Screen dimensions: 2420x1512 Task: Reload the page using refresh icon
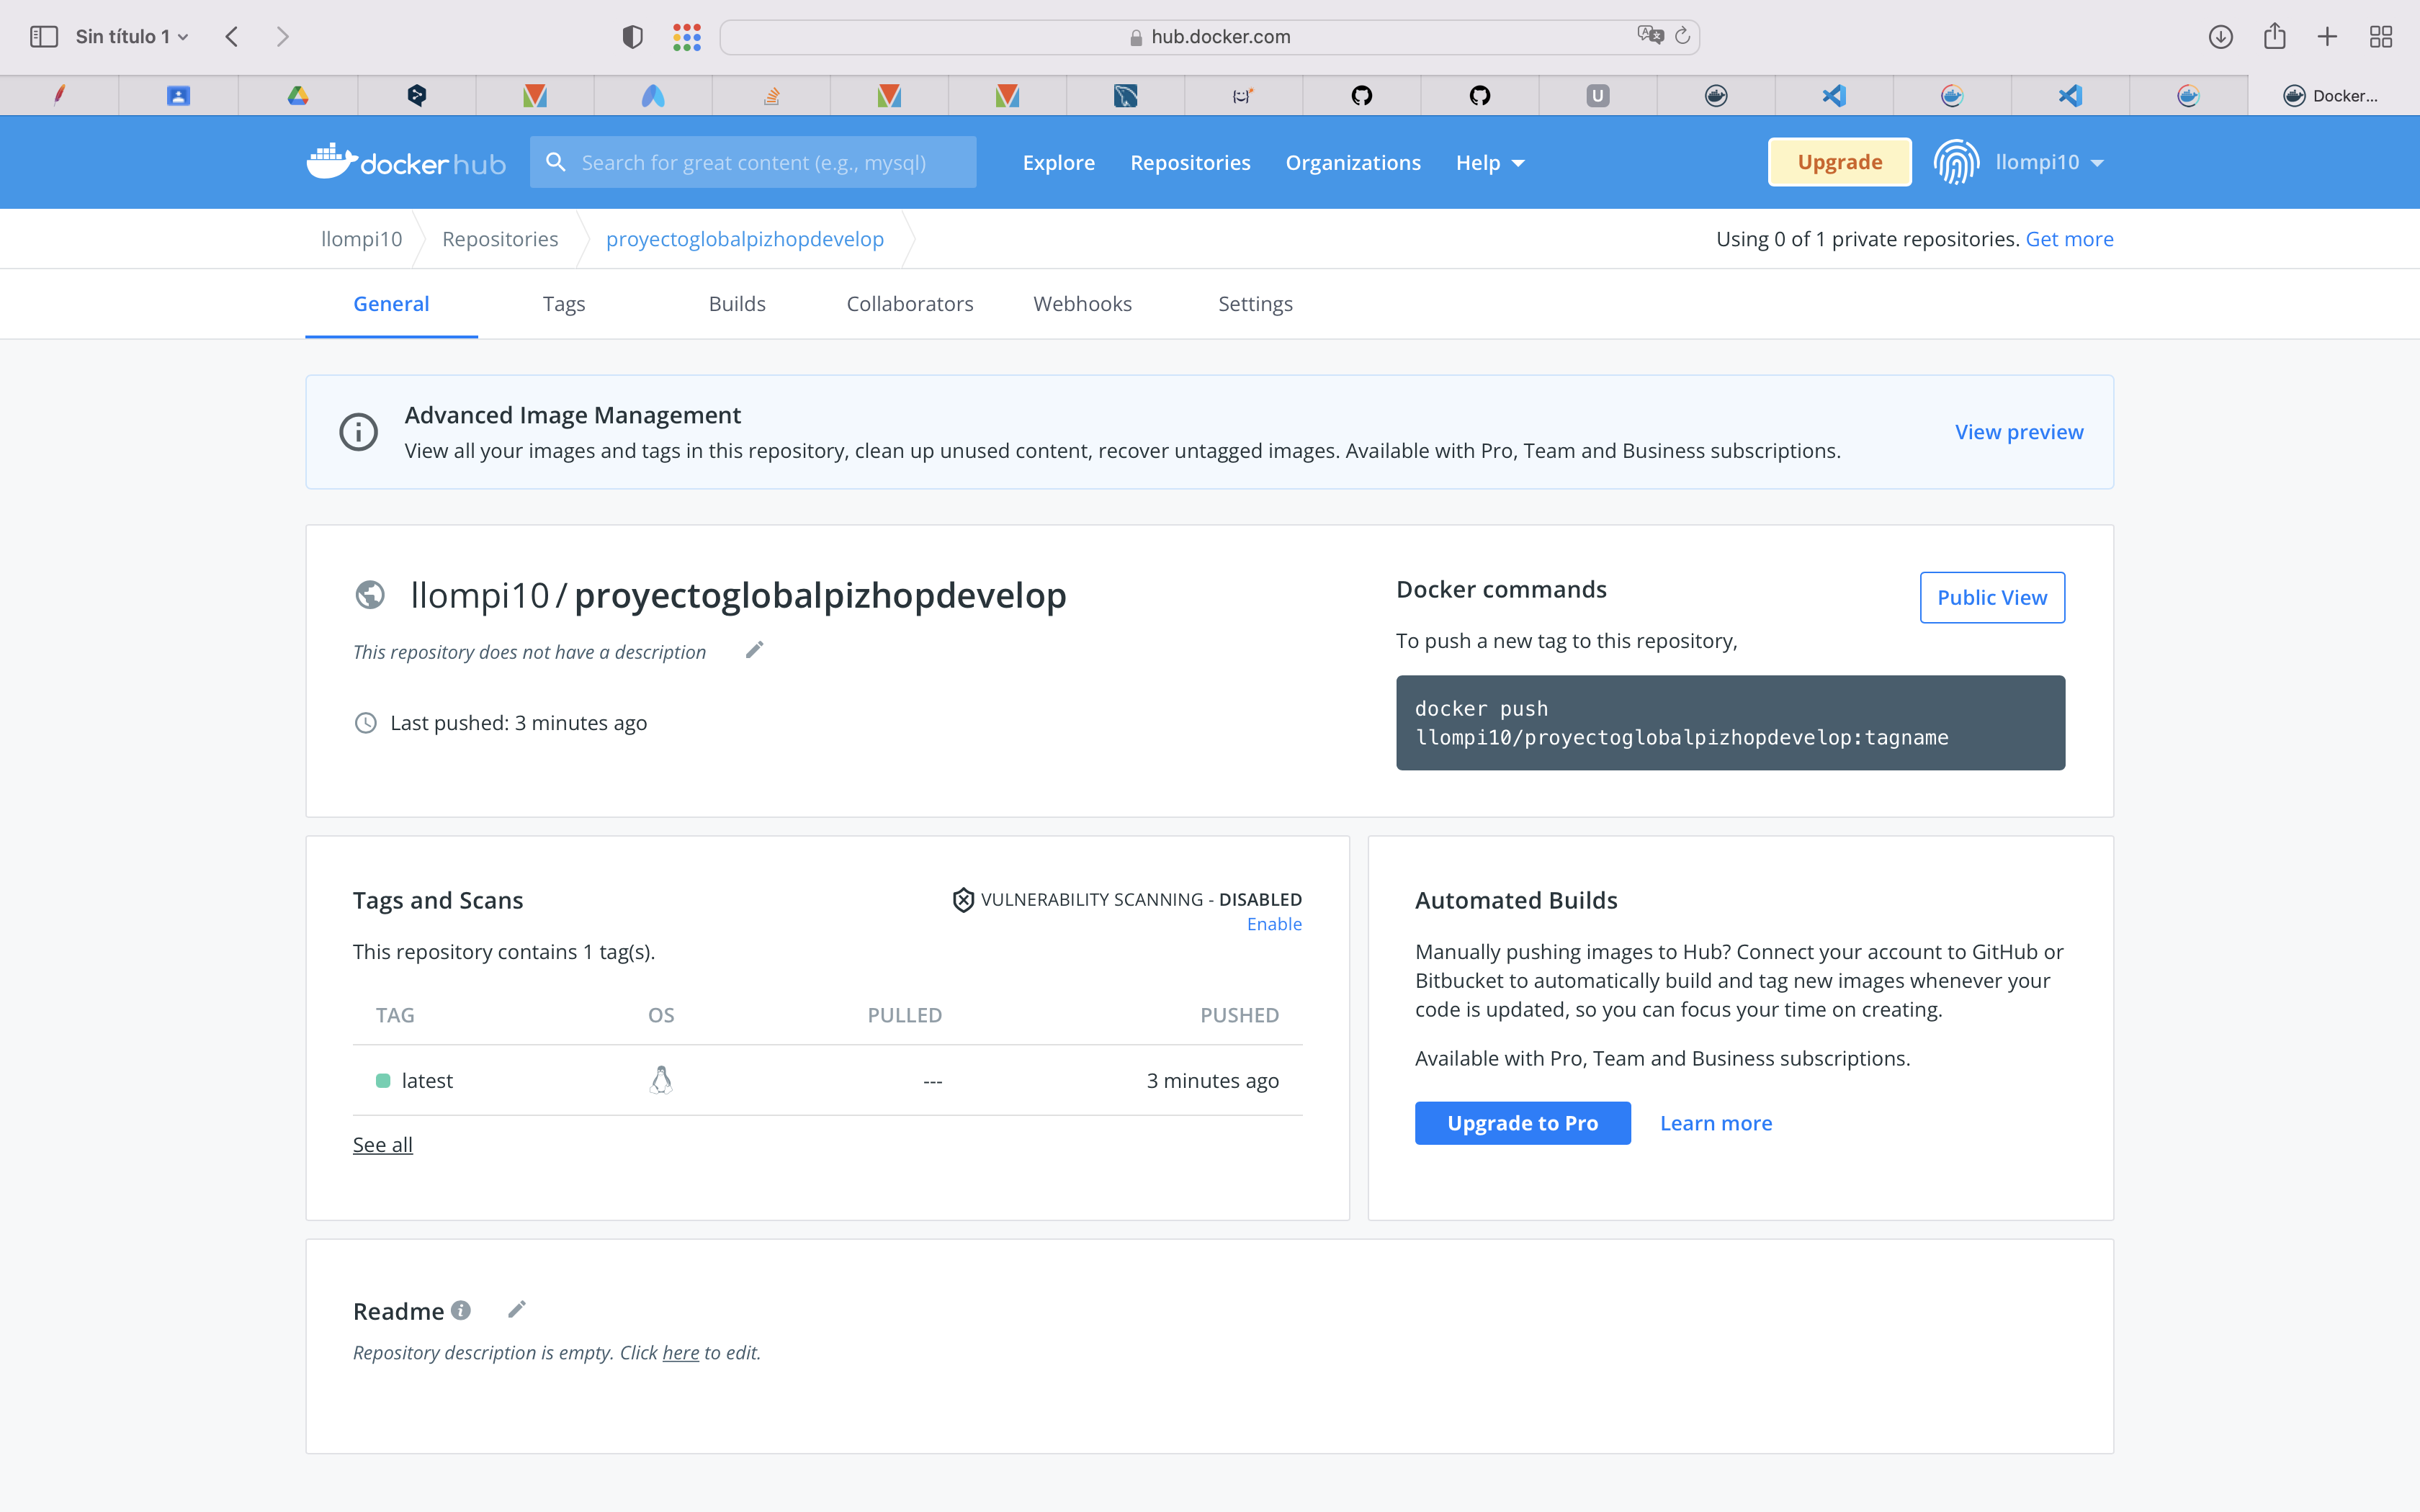[x=1684, y=36]
